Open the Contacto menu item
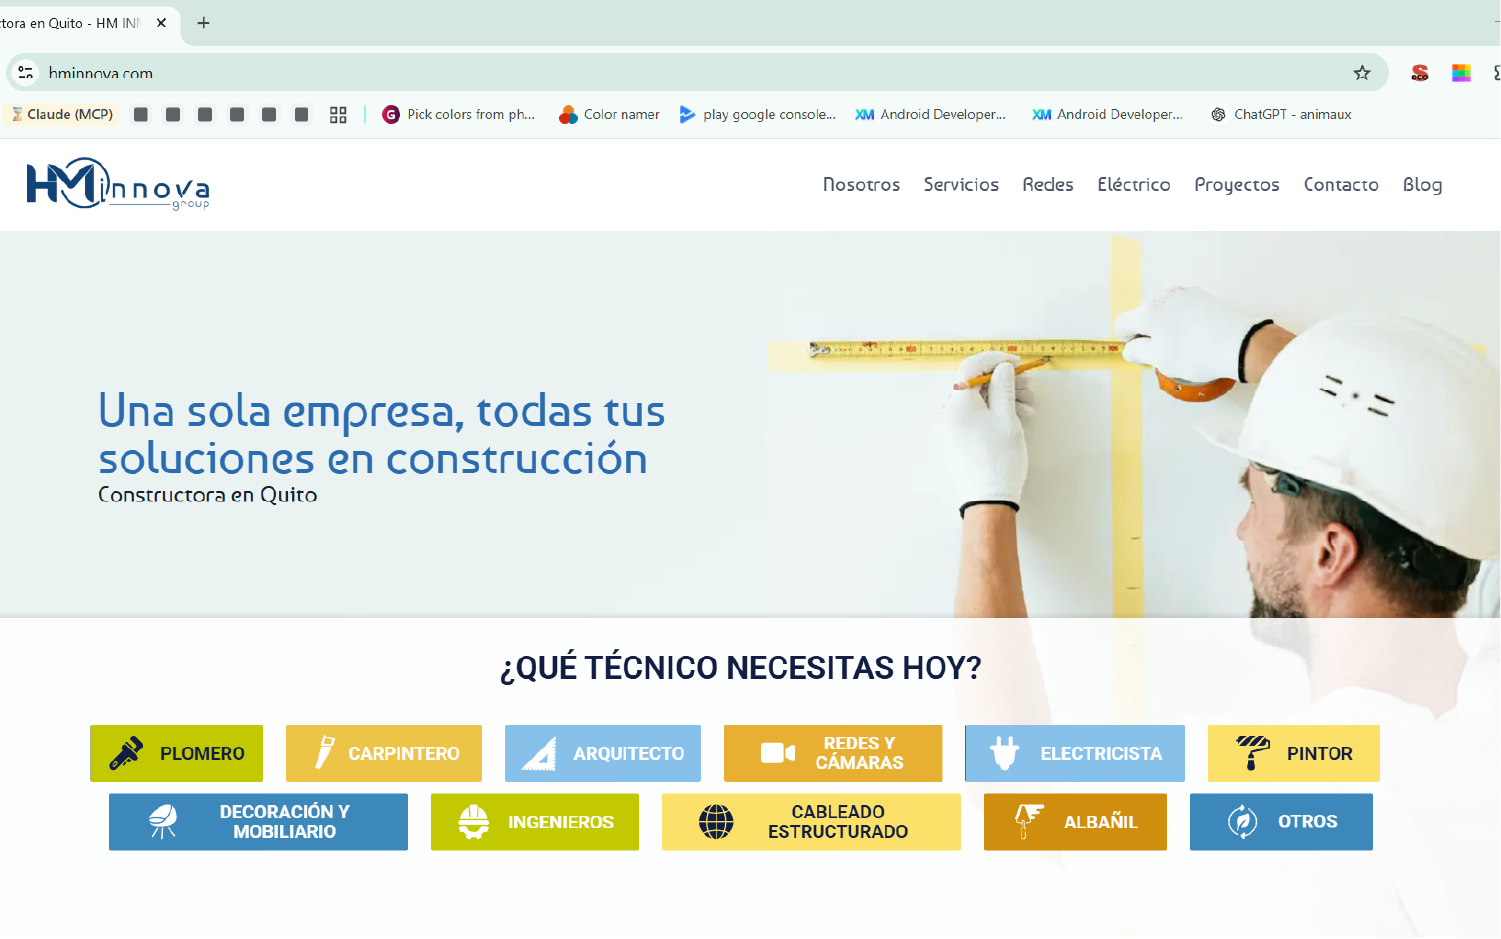The image size is (1501, 939). (x=1341, y=185)
